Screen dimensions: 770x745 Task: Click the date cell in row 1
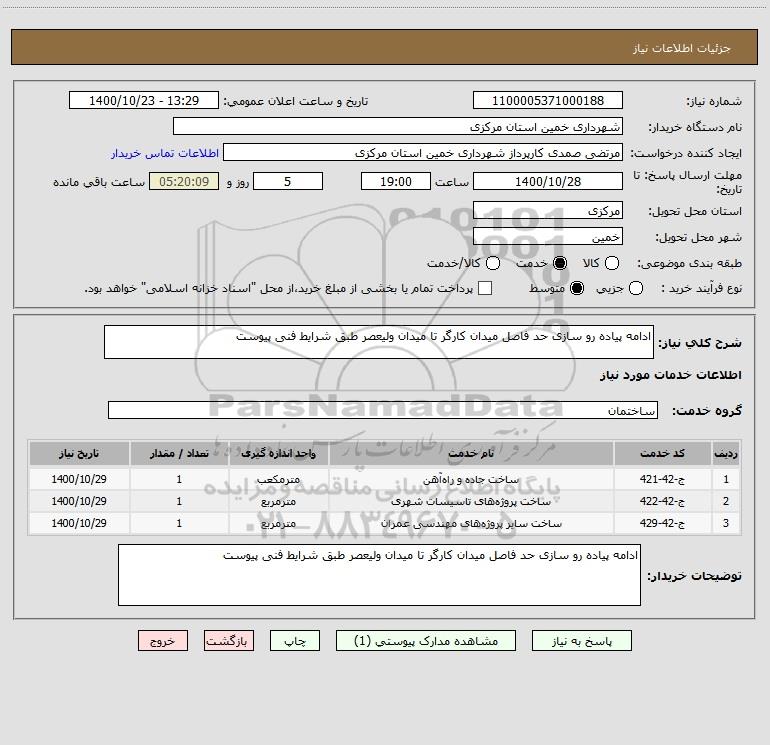point(79,479)
